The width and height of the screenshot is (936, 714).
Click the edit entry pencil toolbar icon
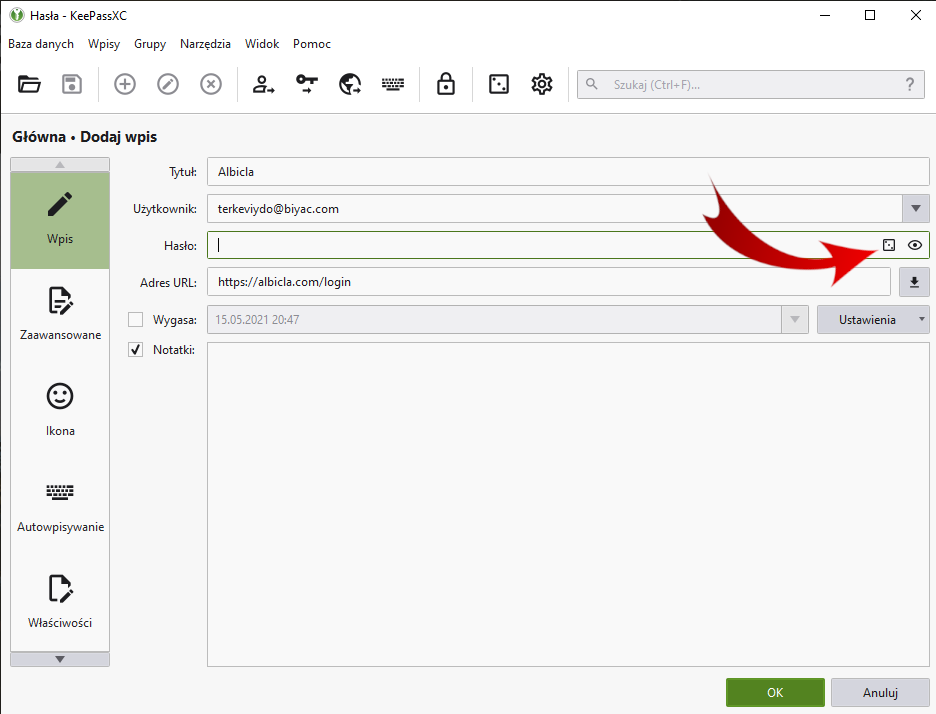click(168, 84)
